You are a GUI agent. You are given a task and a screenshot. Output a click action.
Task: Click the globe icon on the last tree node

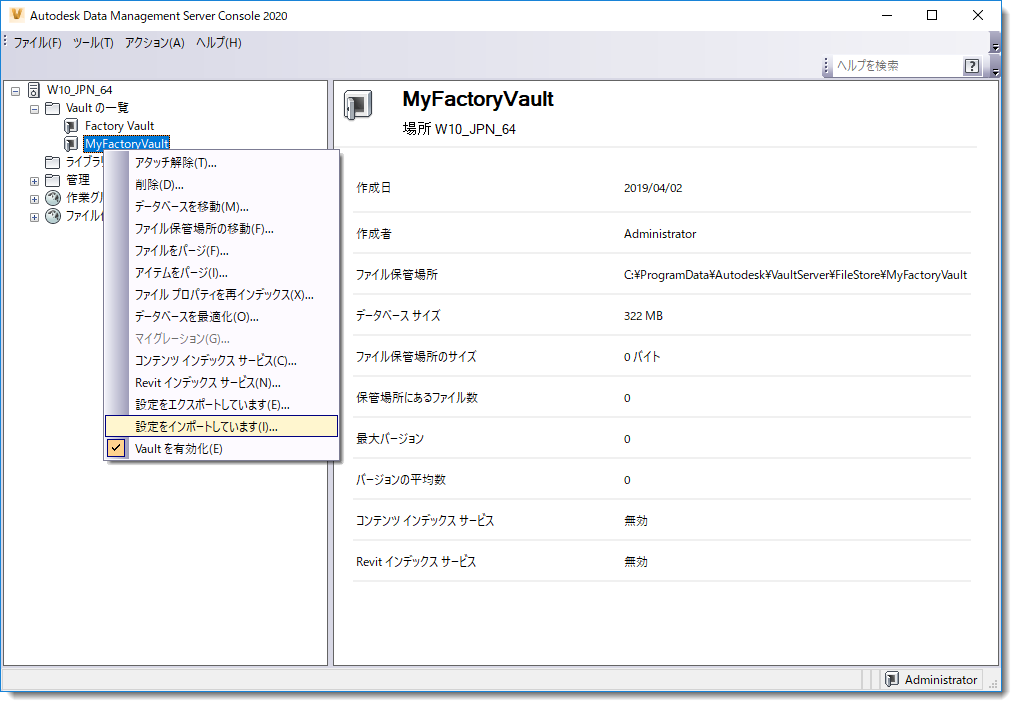tap(52, 216)
